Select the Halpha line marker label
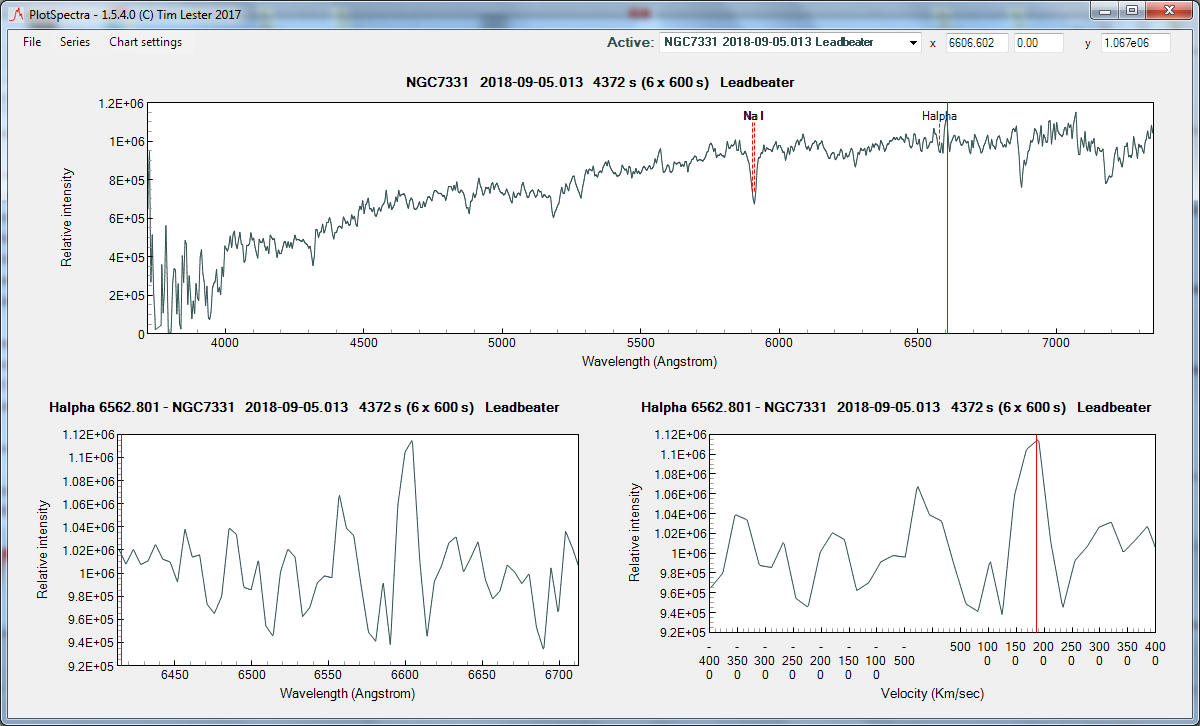 (938, 116)
